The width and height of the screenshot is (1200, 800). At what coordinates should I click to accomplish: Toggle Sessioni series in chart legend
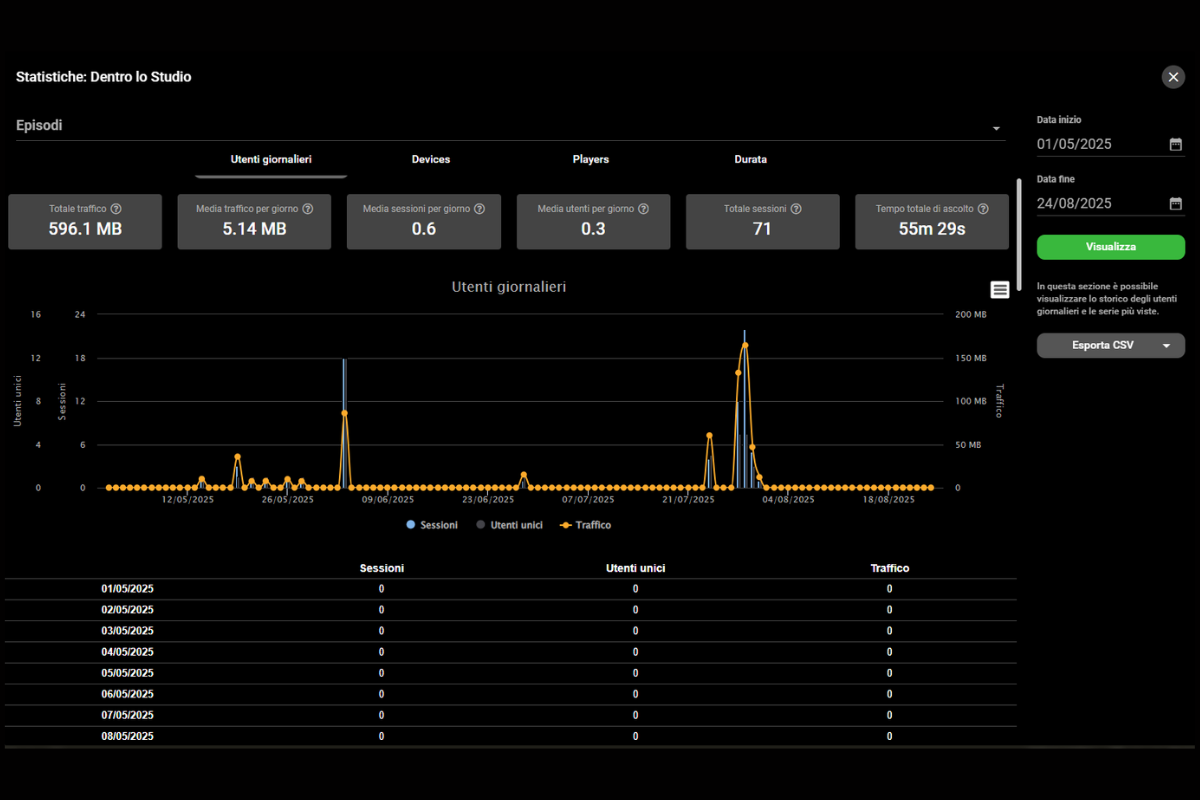432,525
